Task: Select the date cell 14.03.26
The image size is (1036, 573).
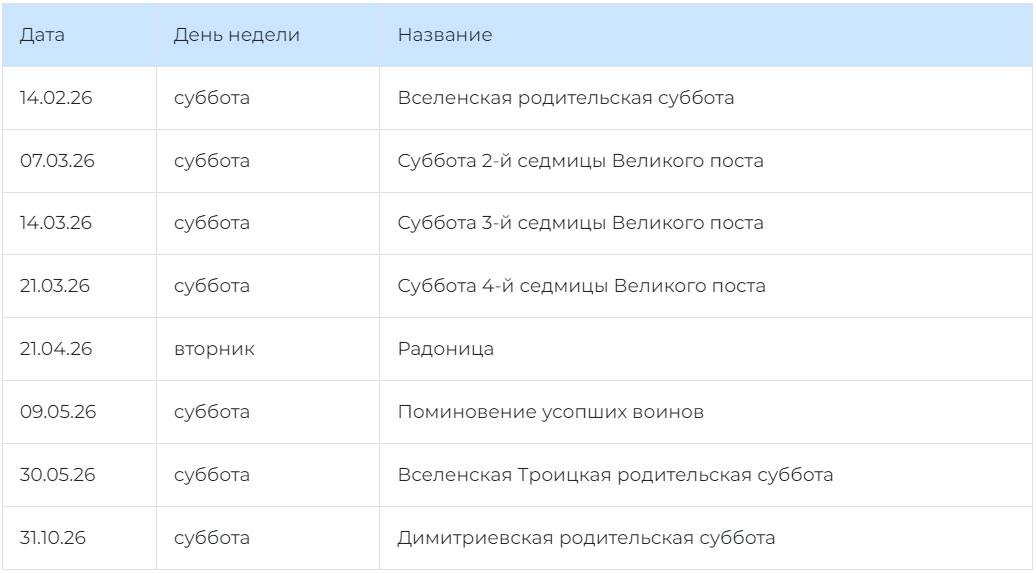Action: [56, 223]
